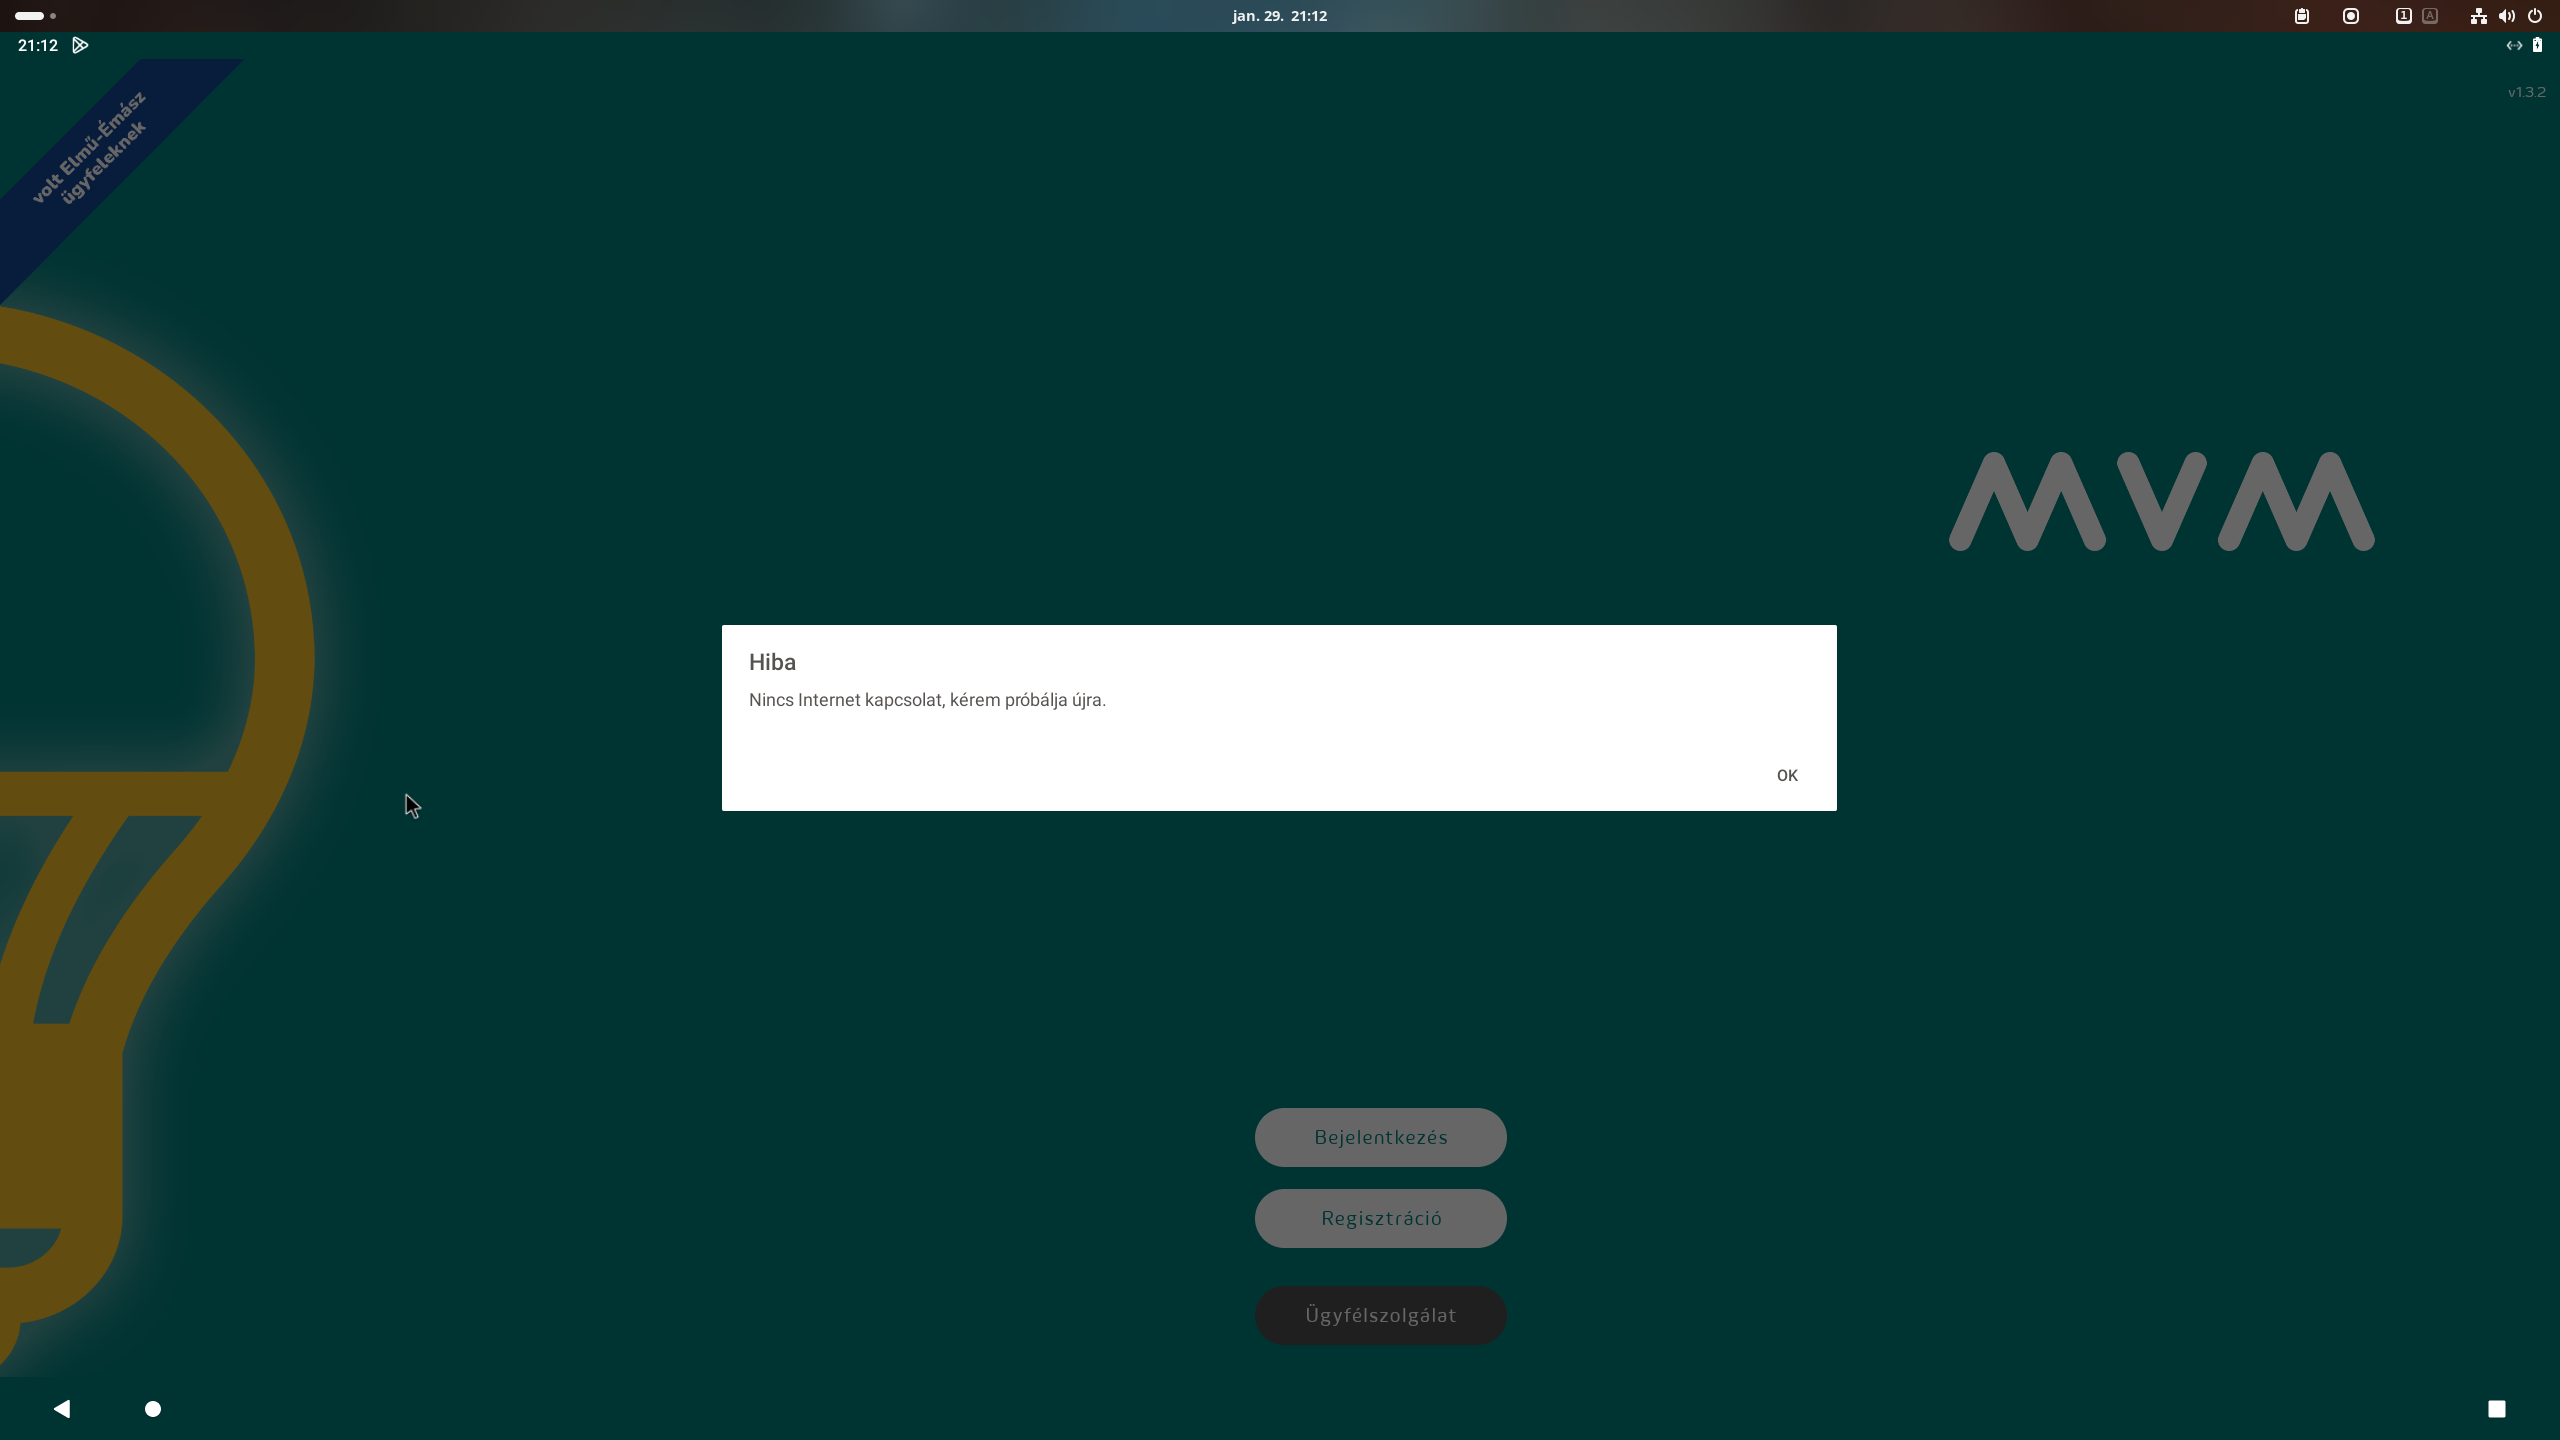Click the battery charging status icon

[x=2537, y=45]
